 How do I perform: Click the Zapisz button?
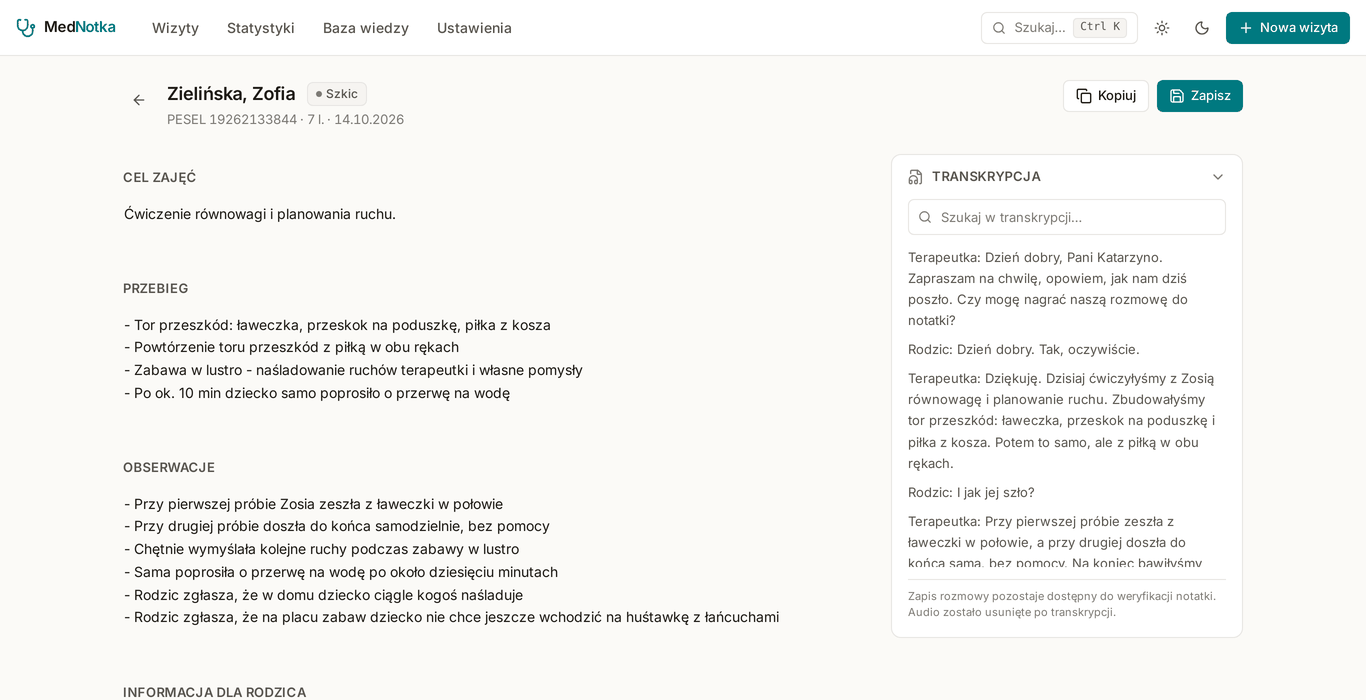(1200, 96)
